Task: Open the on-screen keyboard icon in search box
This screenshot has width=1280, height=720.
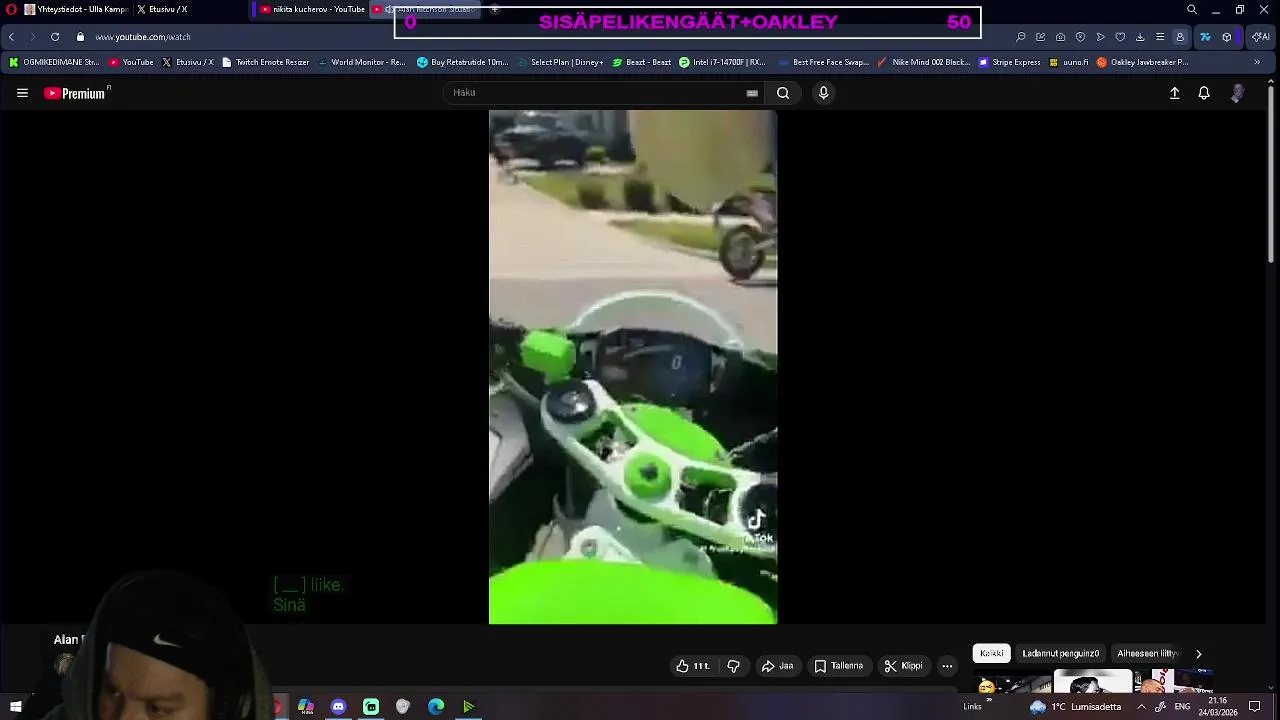Action: (x=752, y=93)
